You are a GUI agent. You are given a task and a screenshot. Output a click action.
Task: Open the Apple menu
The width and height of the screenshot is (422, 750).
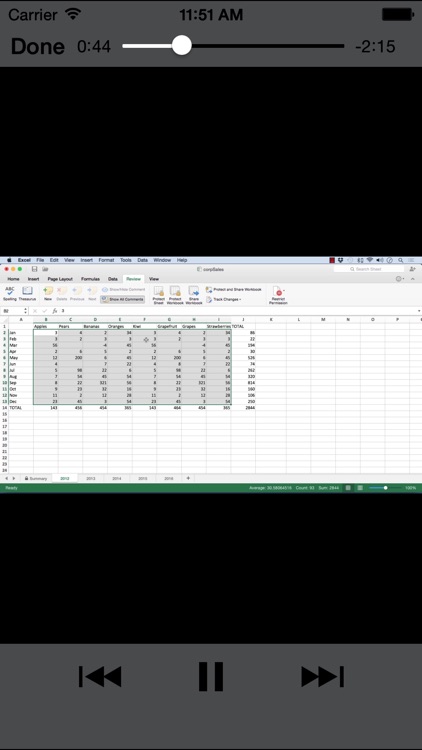[x=9, y=260]
